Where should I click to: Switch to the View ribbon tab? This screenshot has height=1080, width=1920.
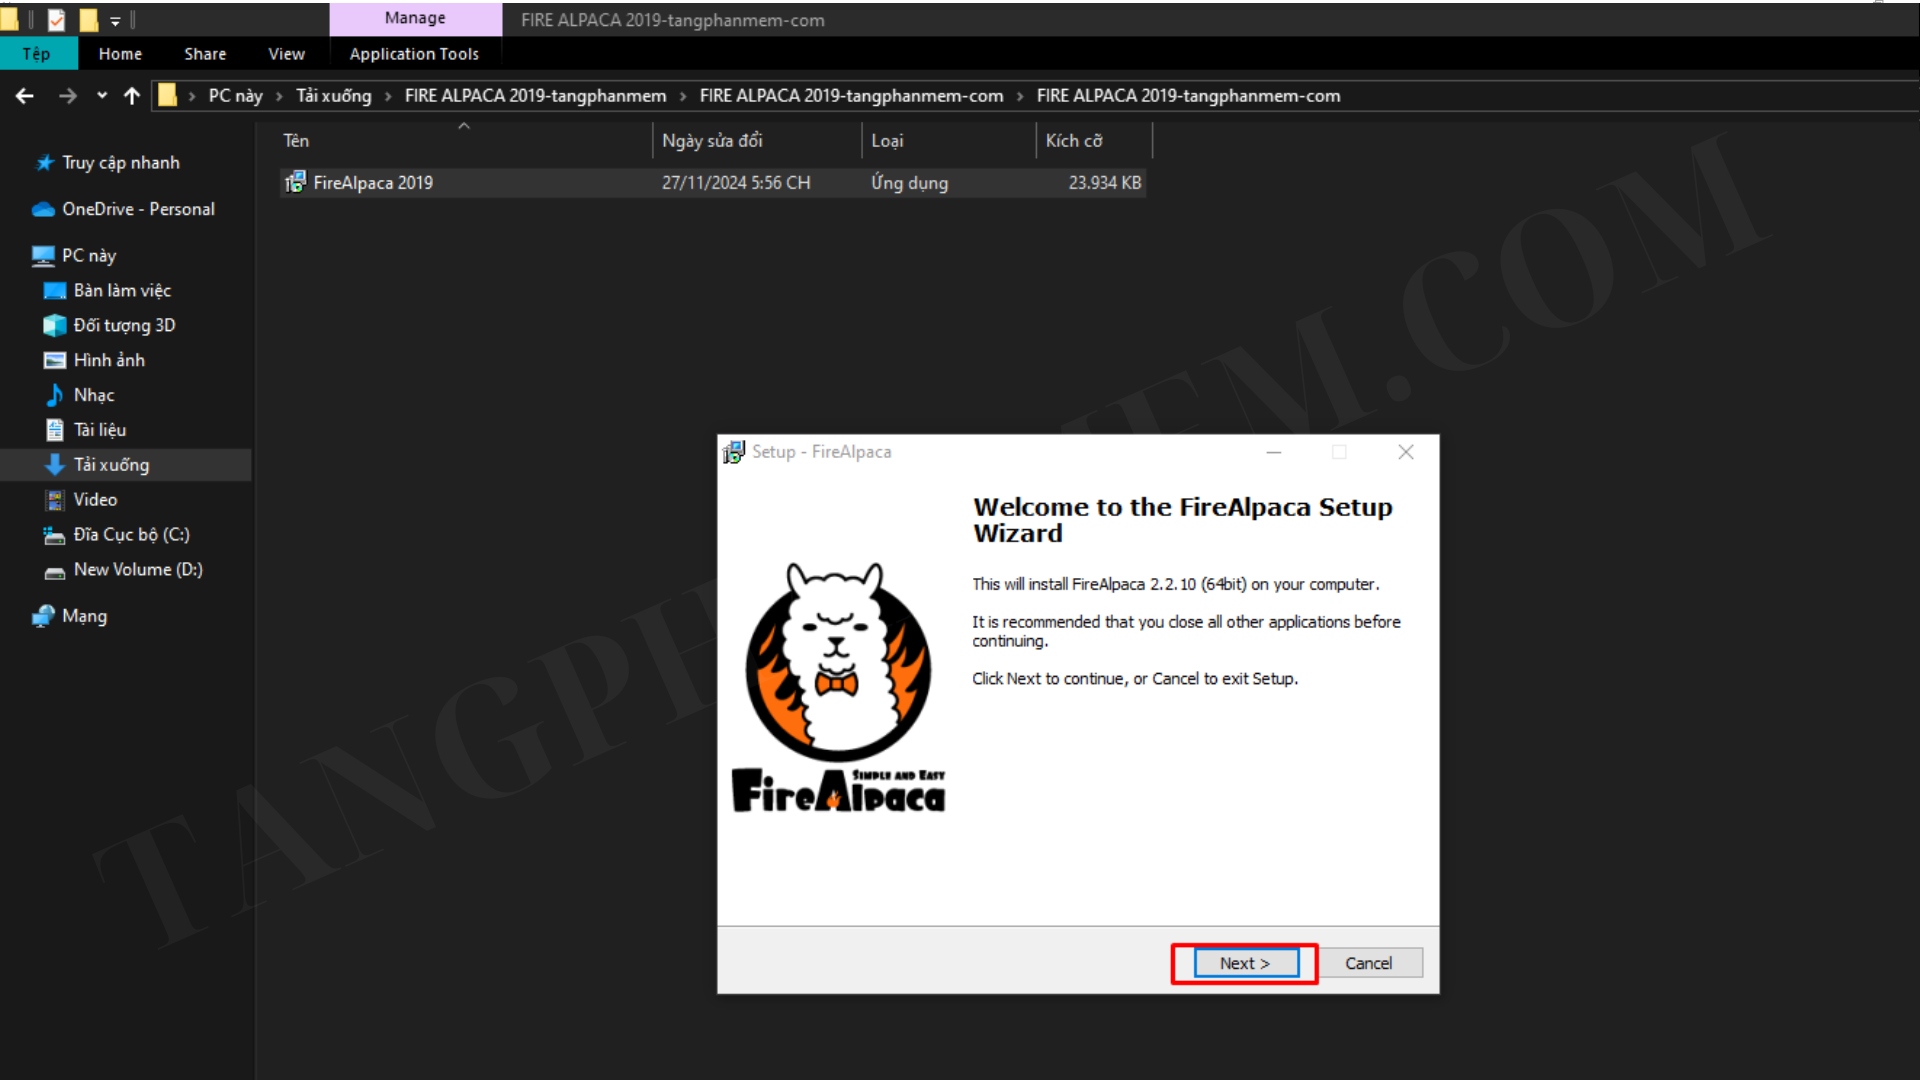point(286,54)
